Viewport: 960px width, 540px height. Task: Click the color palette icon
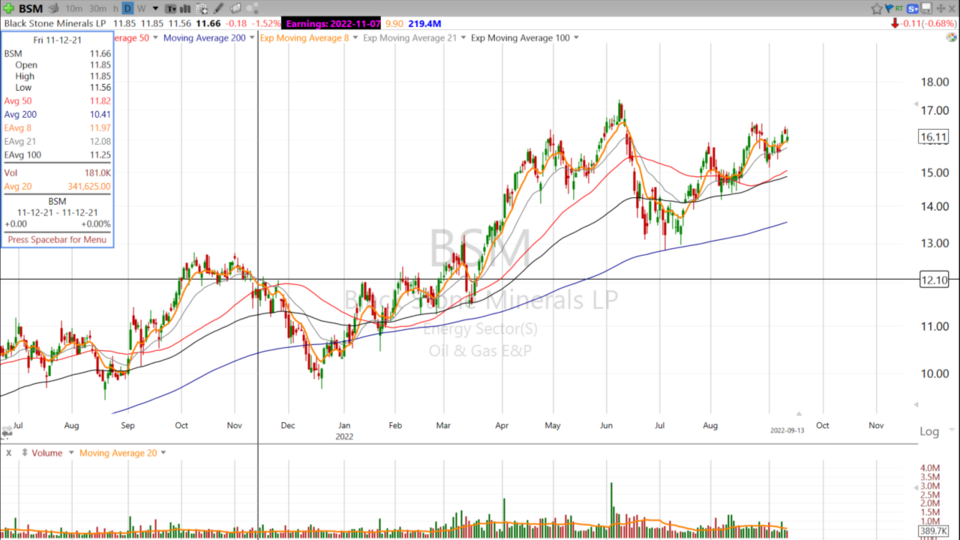tap(951, 38)
